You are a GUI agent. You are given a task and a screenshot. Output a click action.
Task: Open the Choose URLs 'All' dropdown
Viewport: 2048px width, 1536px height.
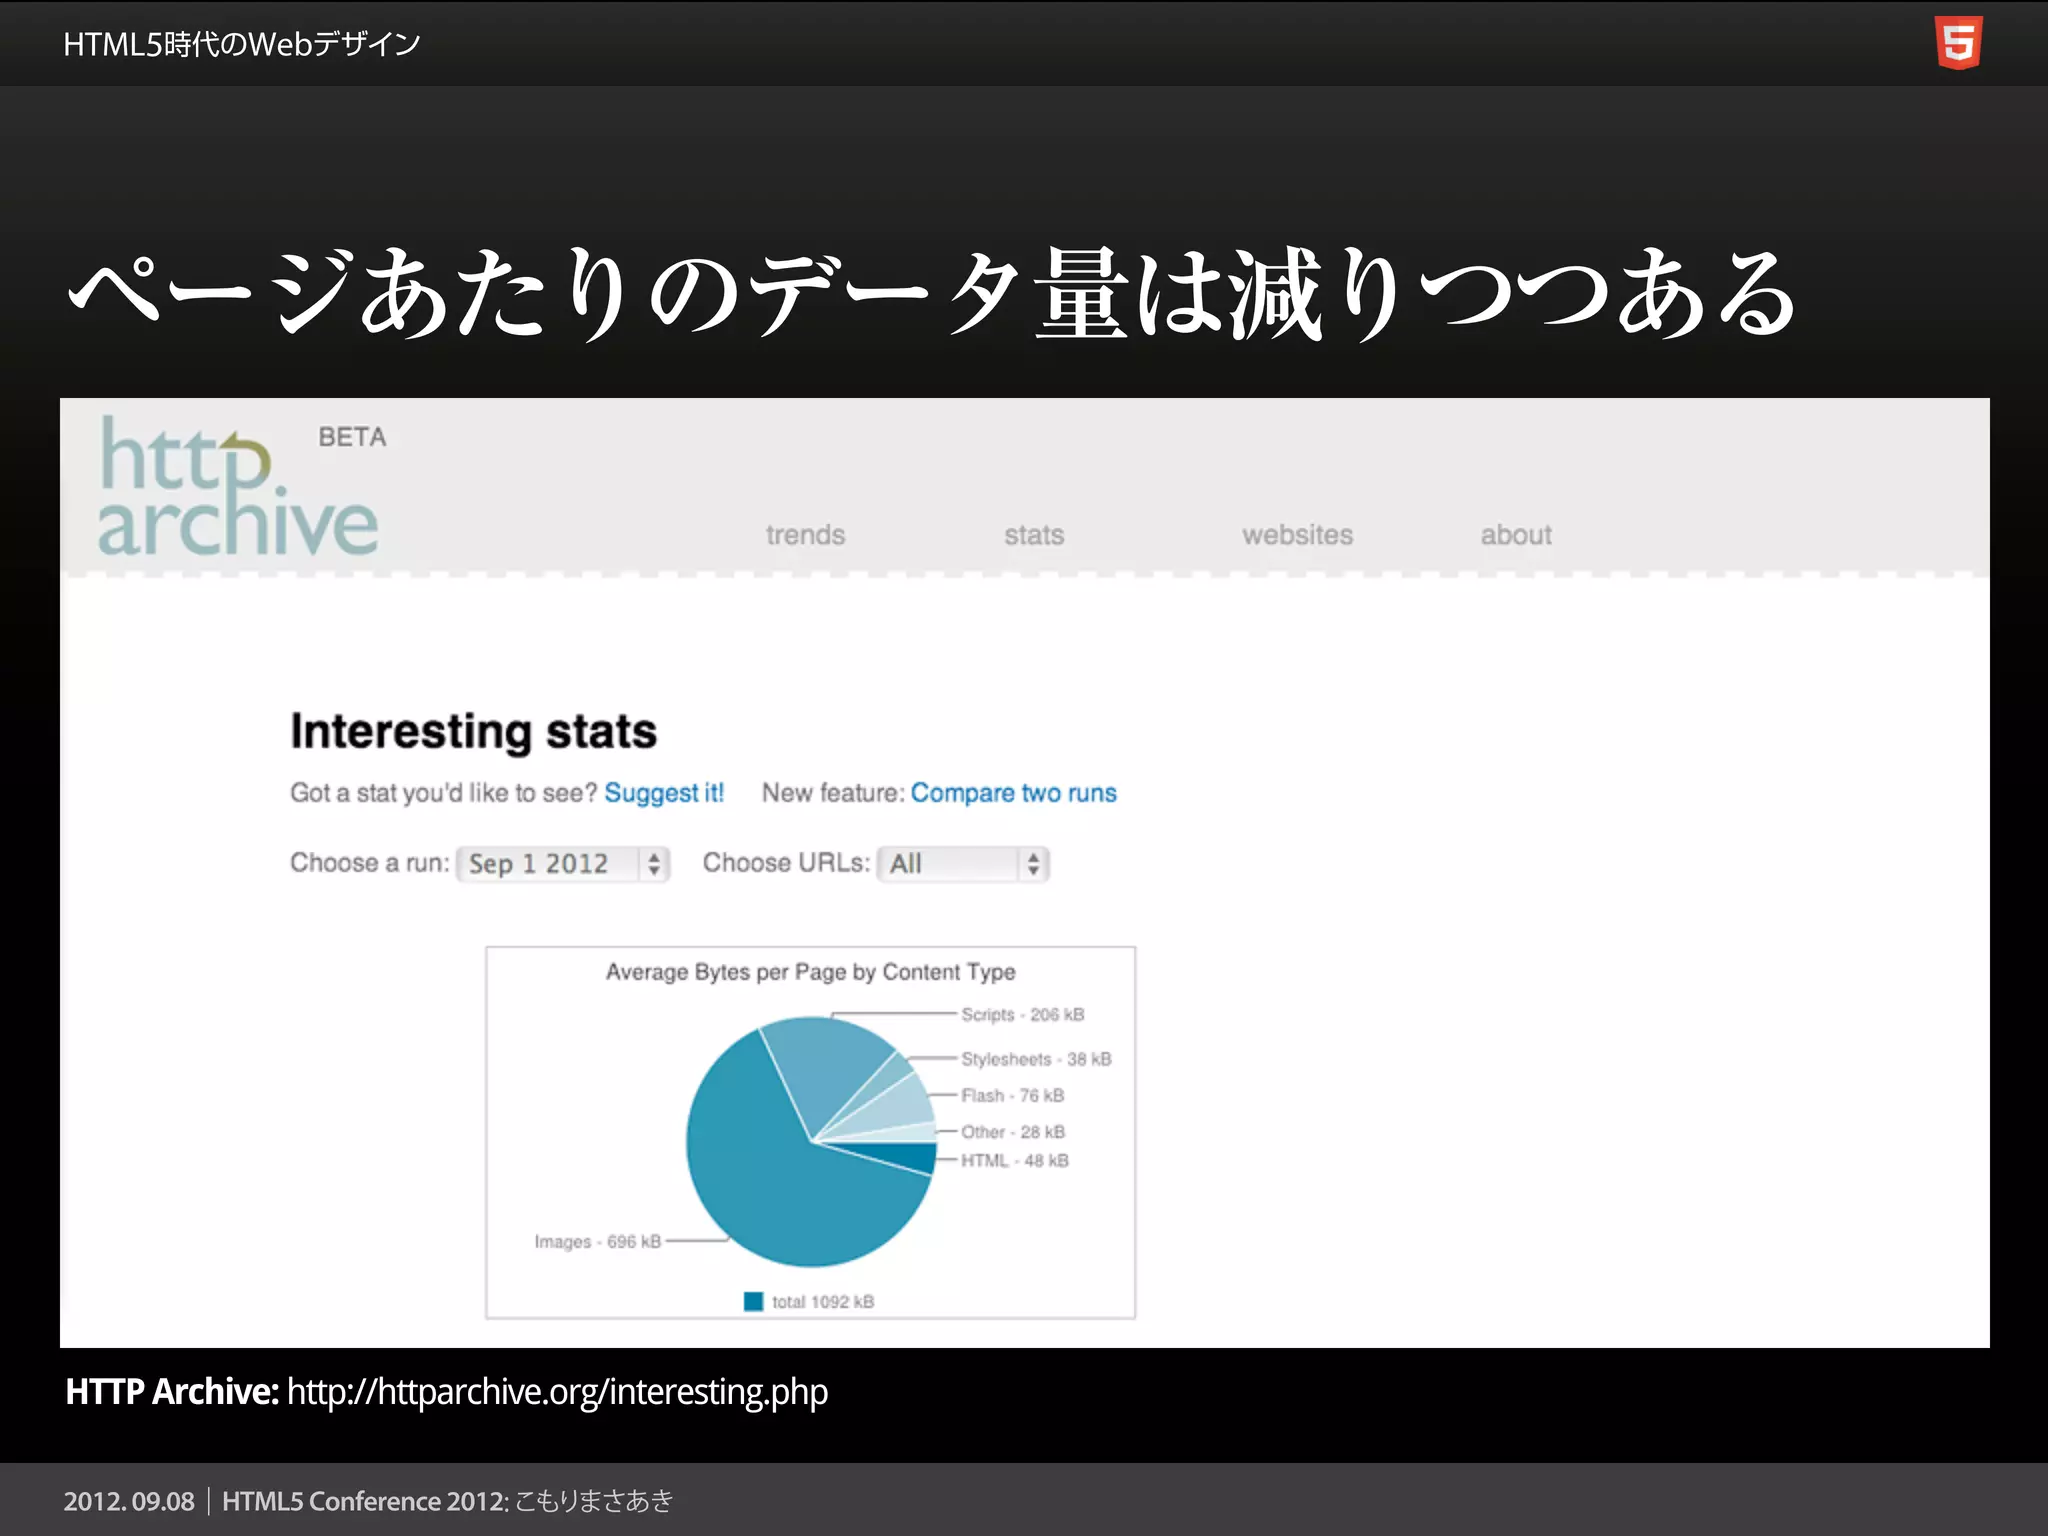coord(963,864)
